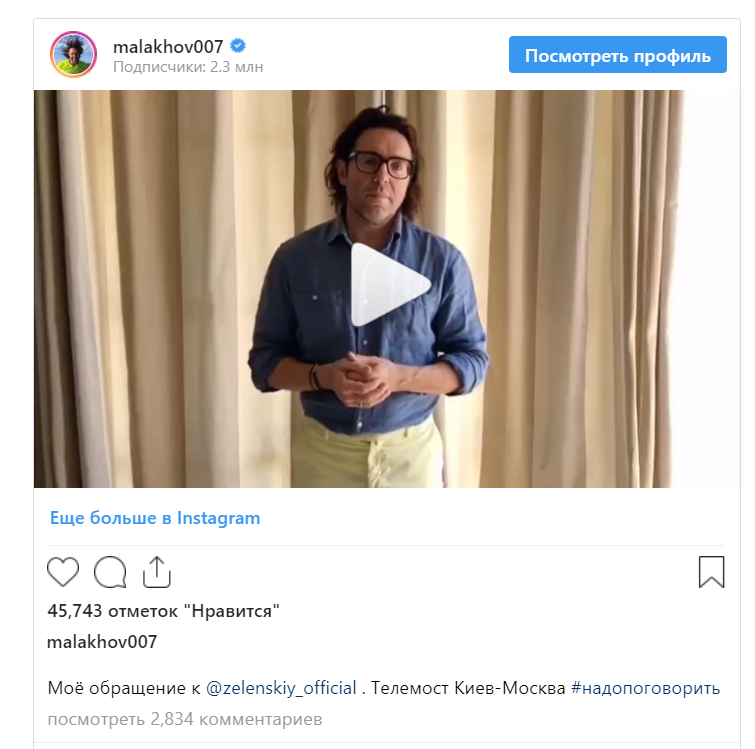Open comments via speech bubble icon

110,572
